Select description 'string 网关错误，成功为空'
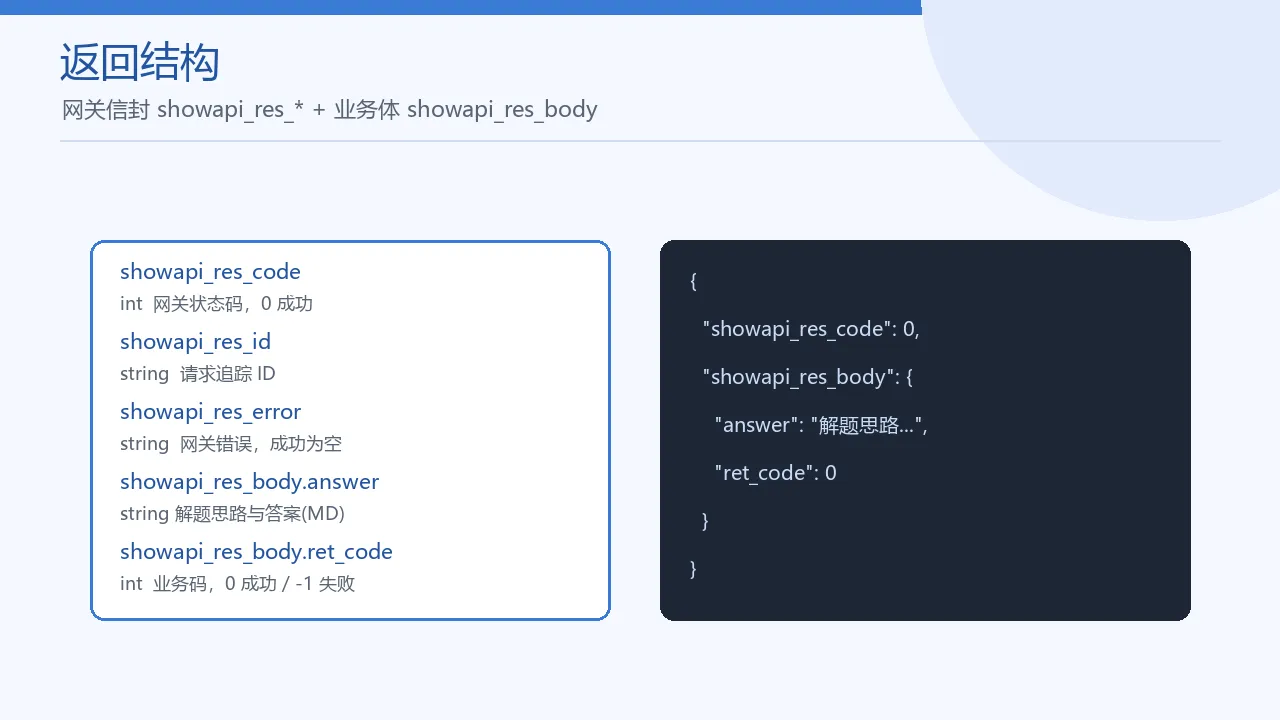 (x=231, y=444)
